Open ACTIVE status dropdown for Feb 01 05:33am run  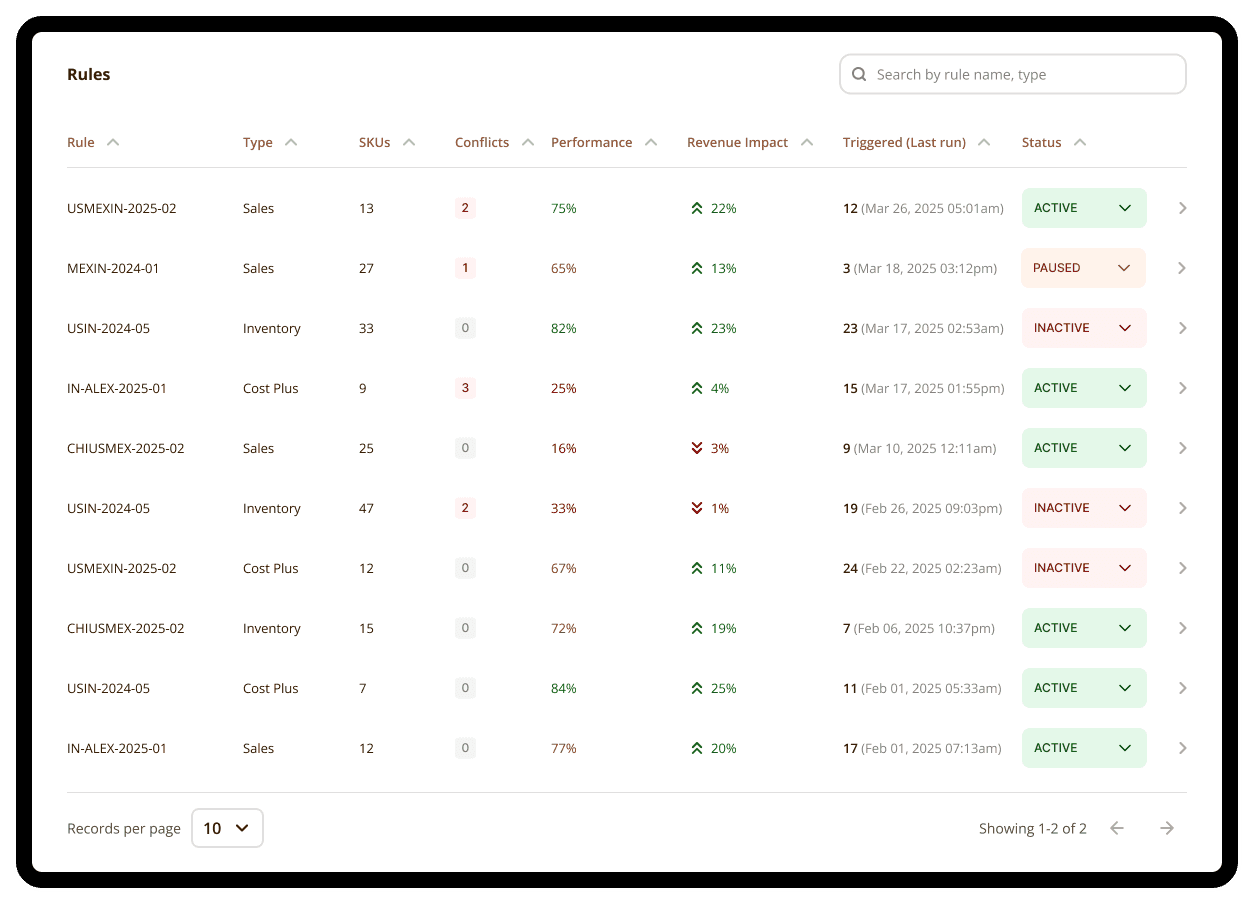(x=1084, y=688)
